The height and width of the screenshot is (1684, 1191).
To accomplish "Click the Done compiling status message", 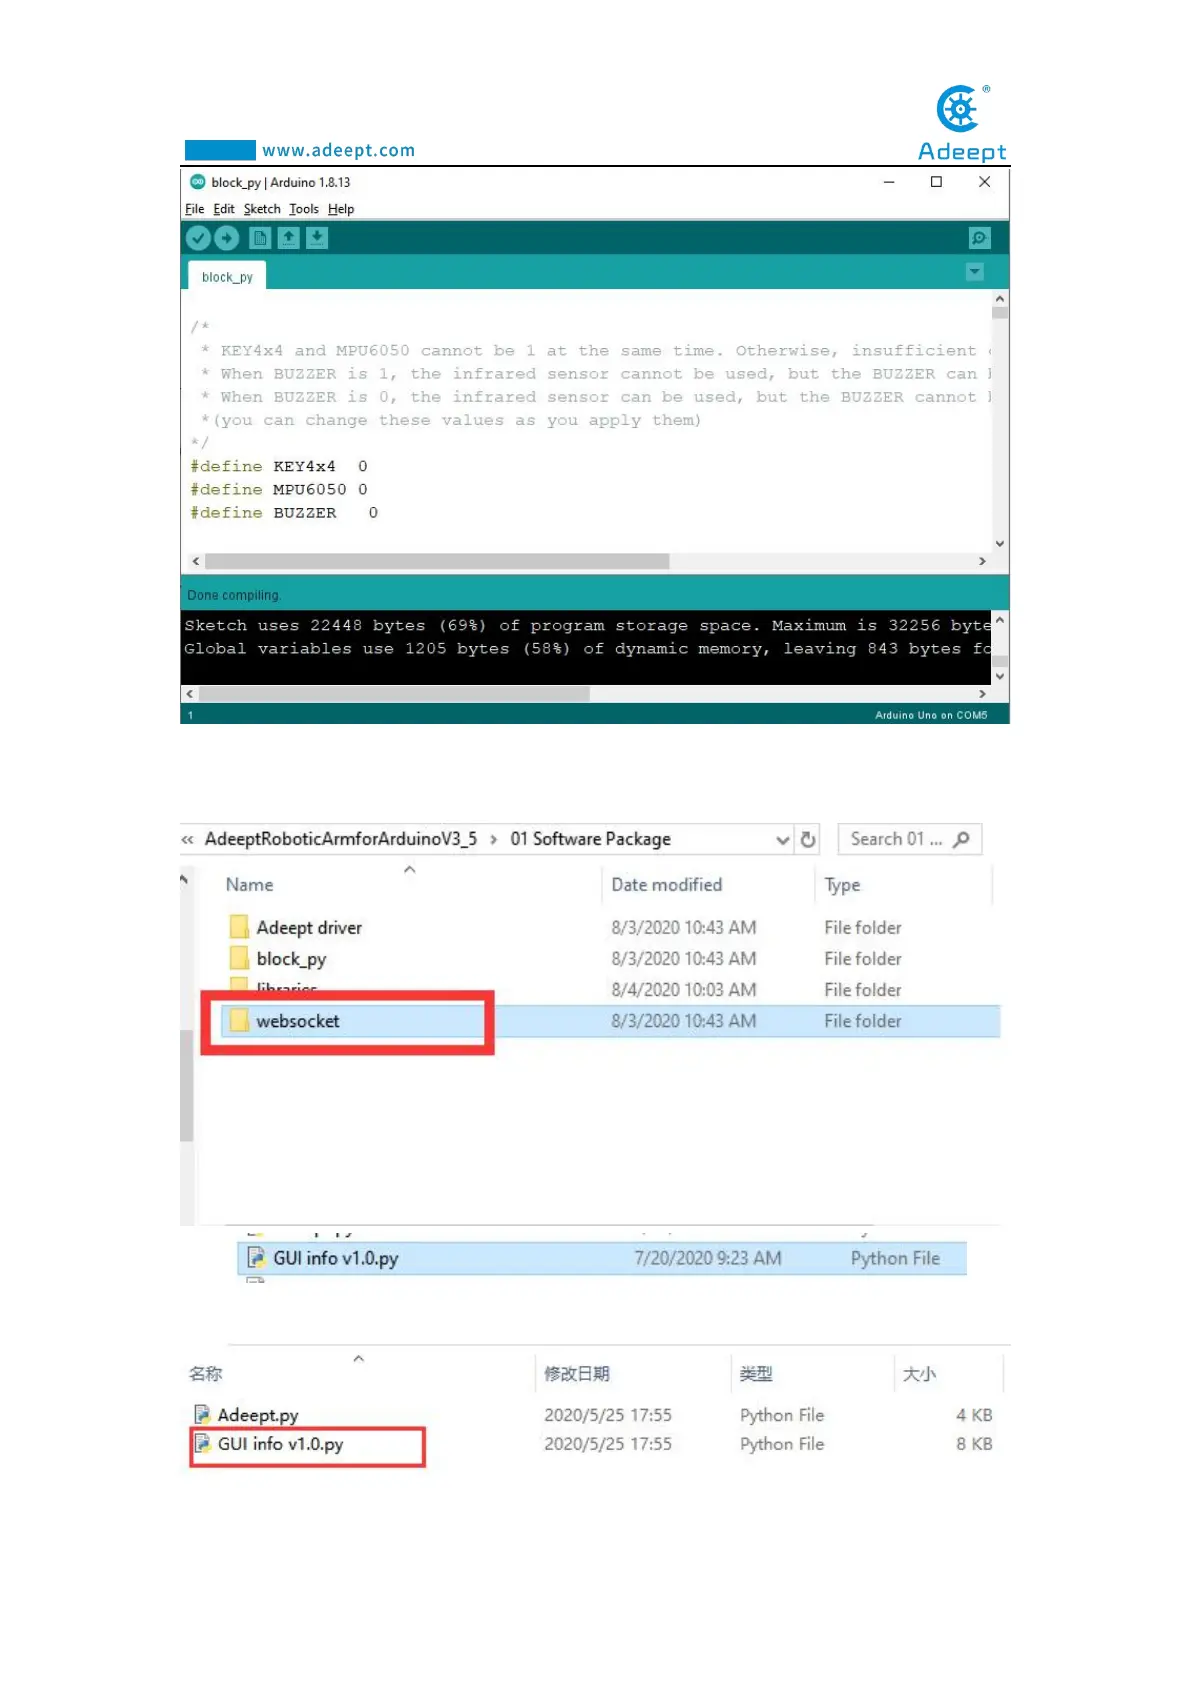I will [234, 595].
